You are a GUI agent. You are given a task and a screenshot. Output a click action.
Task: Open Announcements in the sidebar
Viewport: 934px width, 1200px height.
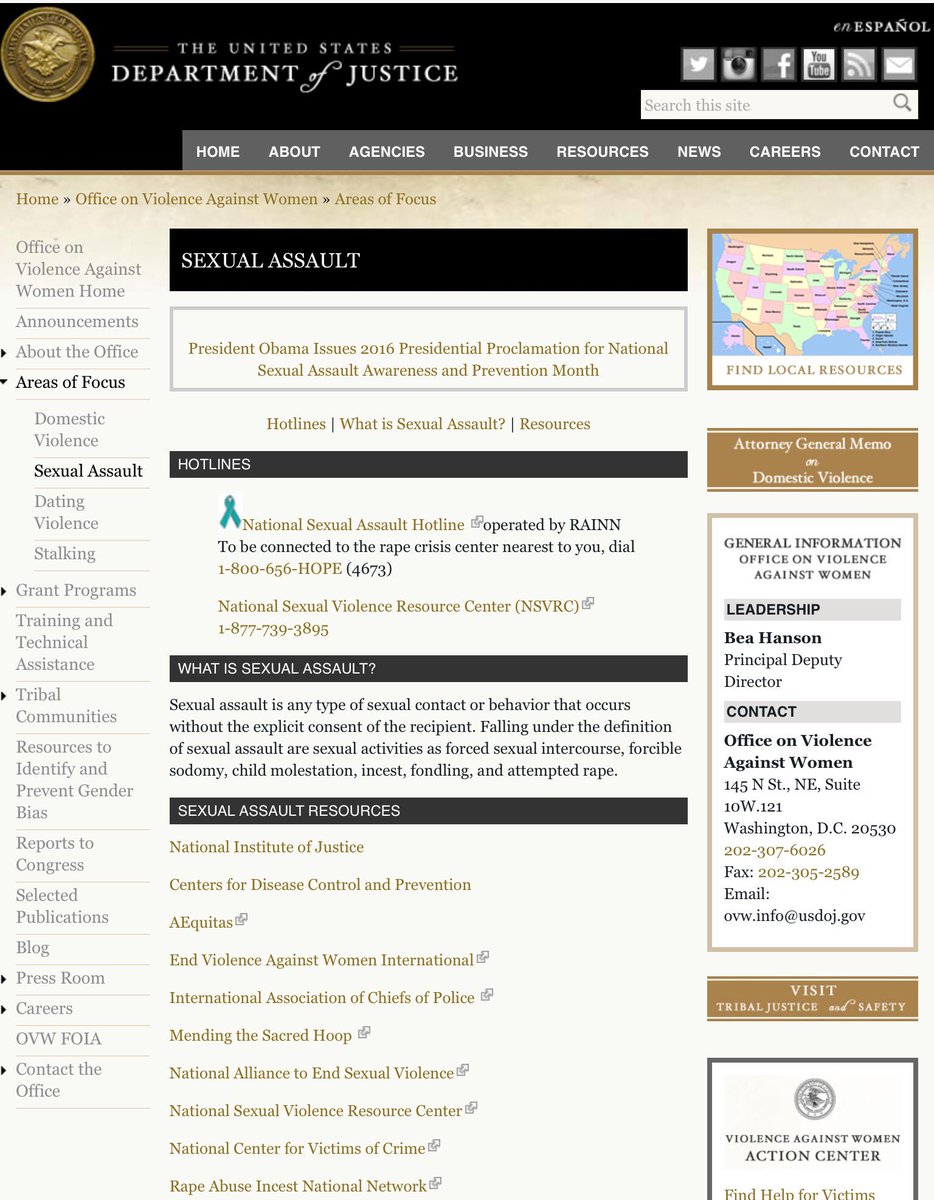pyautogui.click(x=77, y=322)
